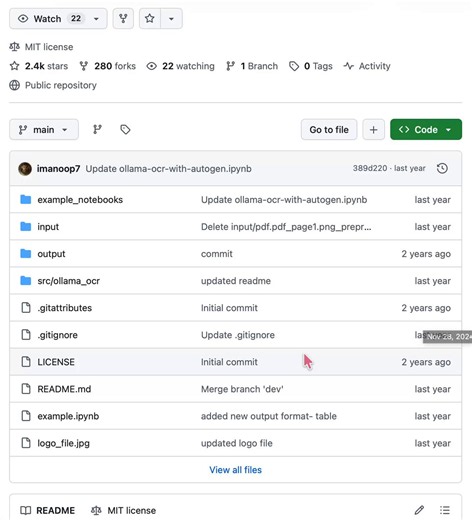Screen dimensions: 472x520
Task: Switch to the README tab
Action: point(48,510)
